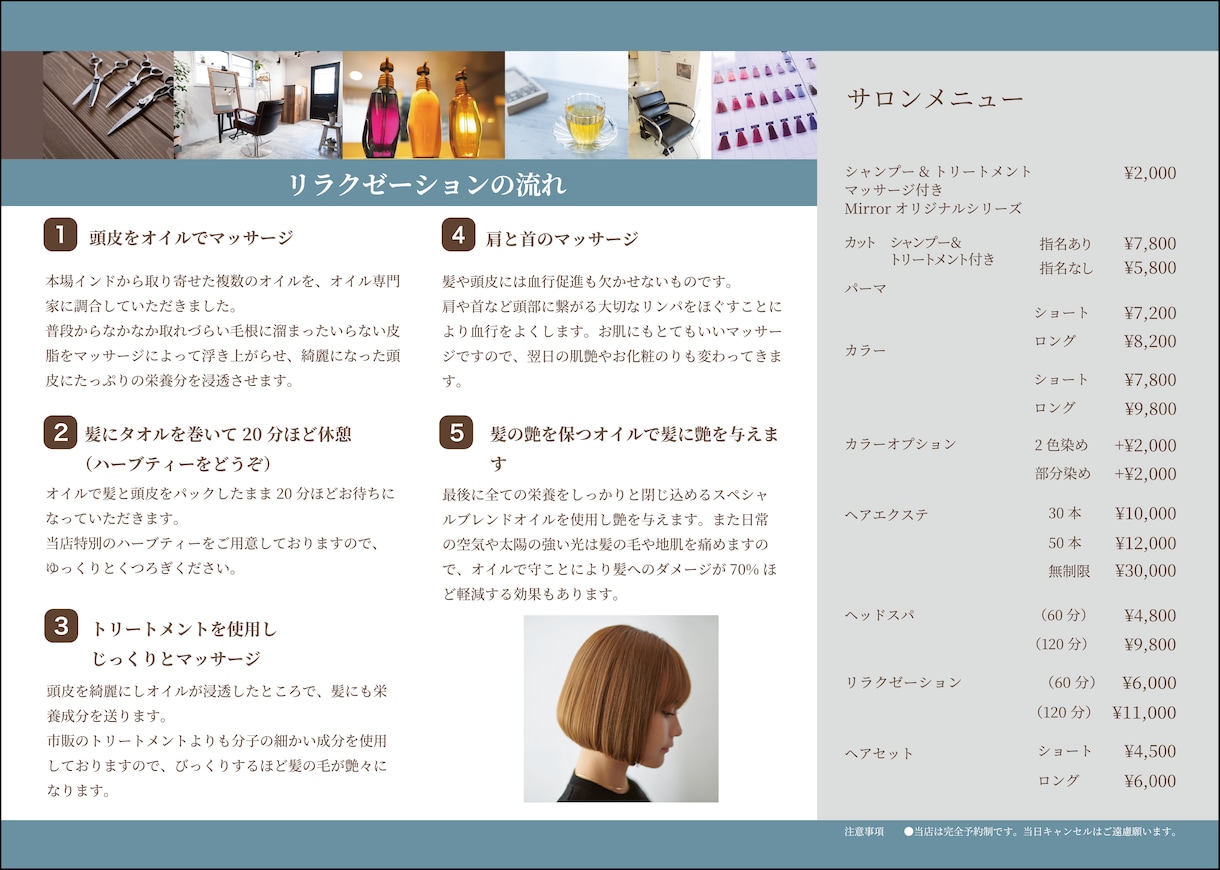Viewport: 1220px width, 870px height.
Task: Click the ¥2,000 shampoo treatment price
Action: [x=1150, y=172]
